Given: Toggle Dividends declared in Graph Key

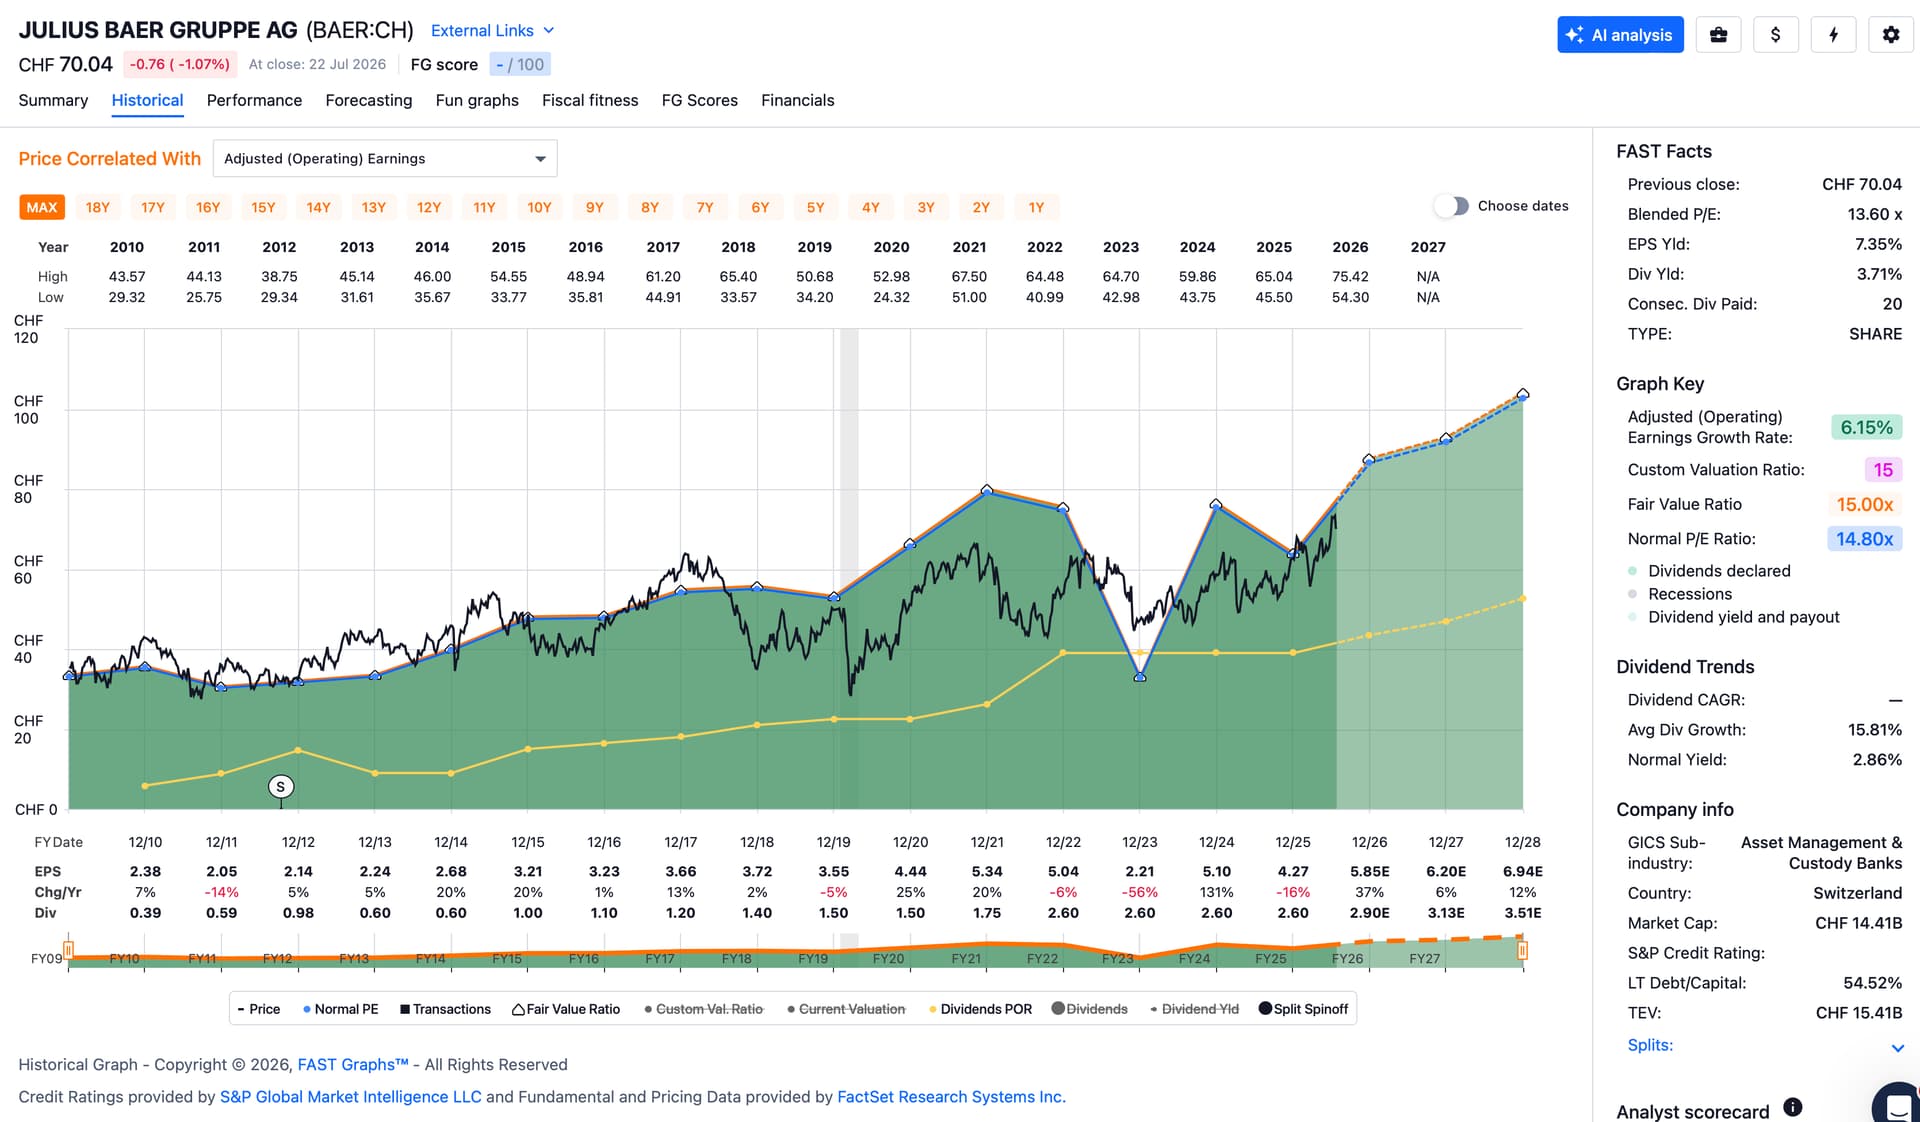Looking at the screenshot, I should coord(1709,571).
